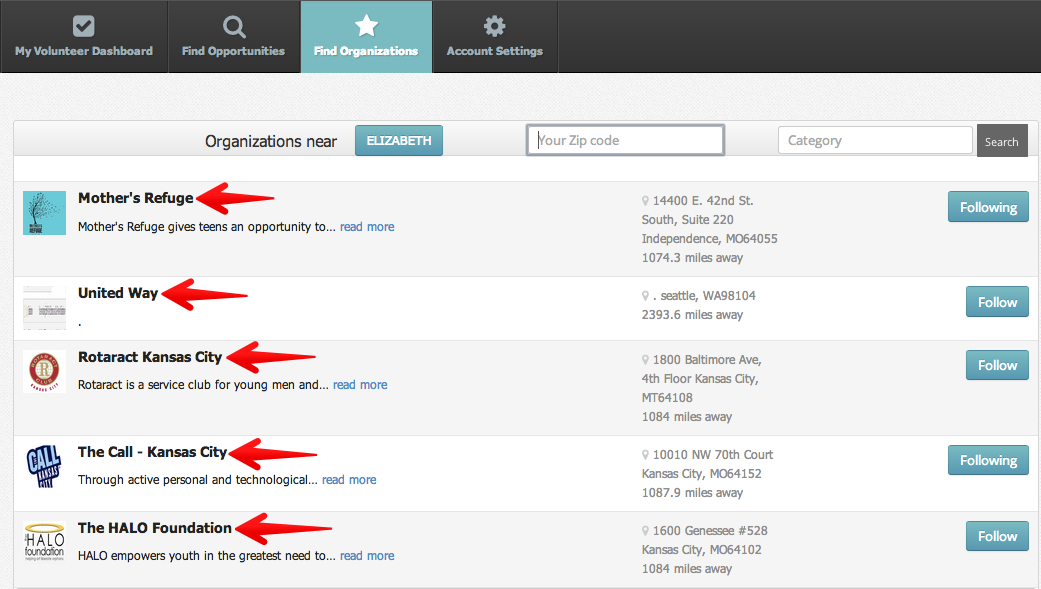The image size is (1041, 589).
Task: Follow The HALO Foundation
Action: [996, 536]
